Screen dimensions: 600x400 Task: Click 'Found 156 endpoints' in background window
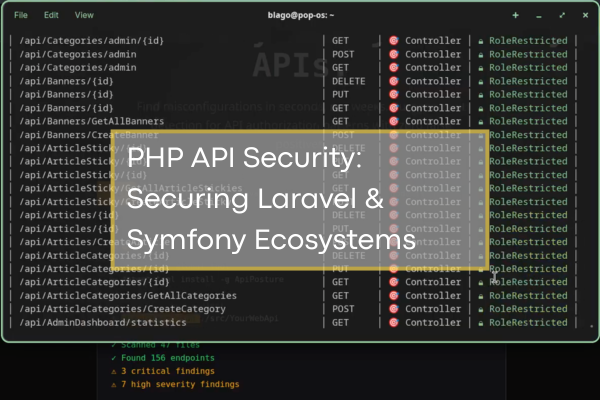[x=168, y=358]
